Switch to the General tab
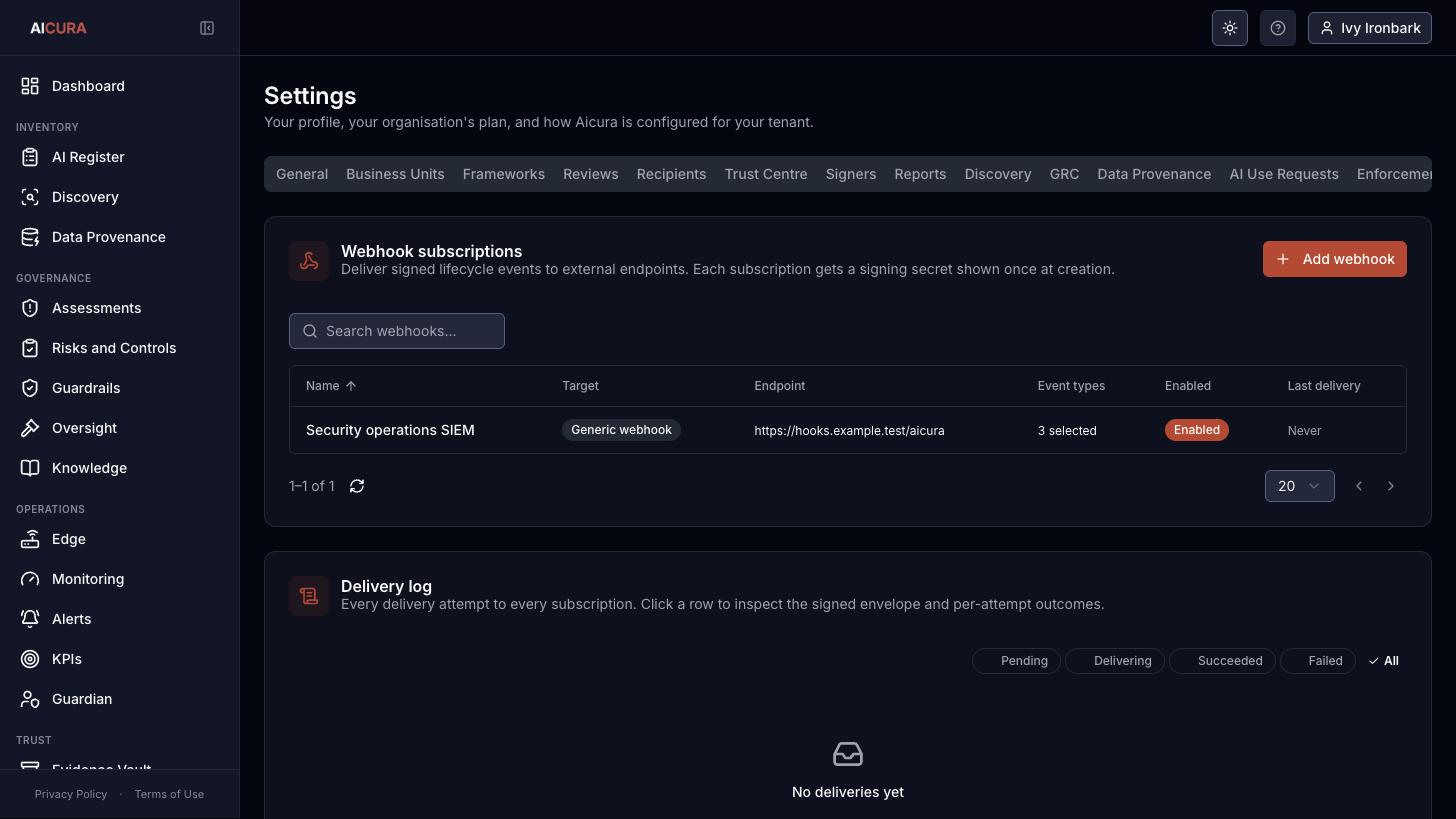Image resolution: width=1456 pixels, height=819 pixels. tap(302, 174)
